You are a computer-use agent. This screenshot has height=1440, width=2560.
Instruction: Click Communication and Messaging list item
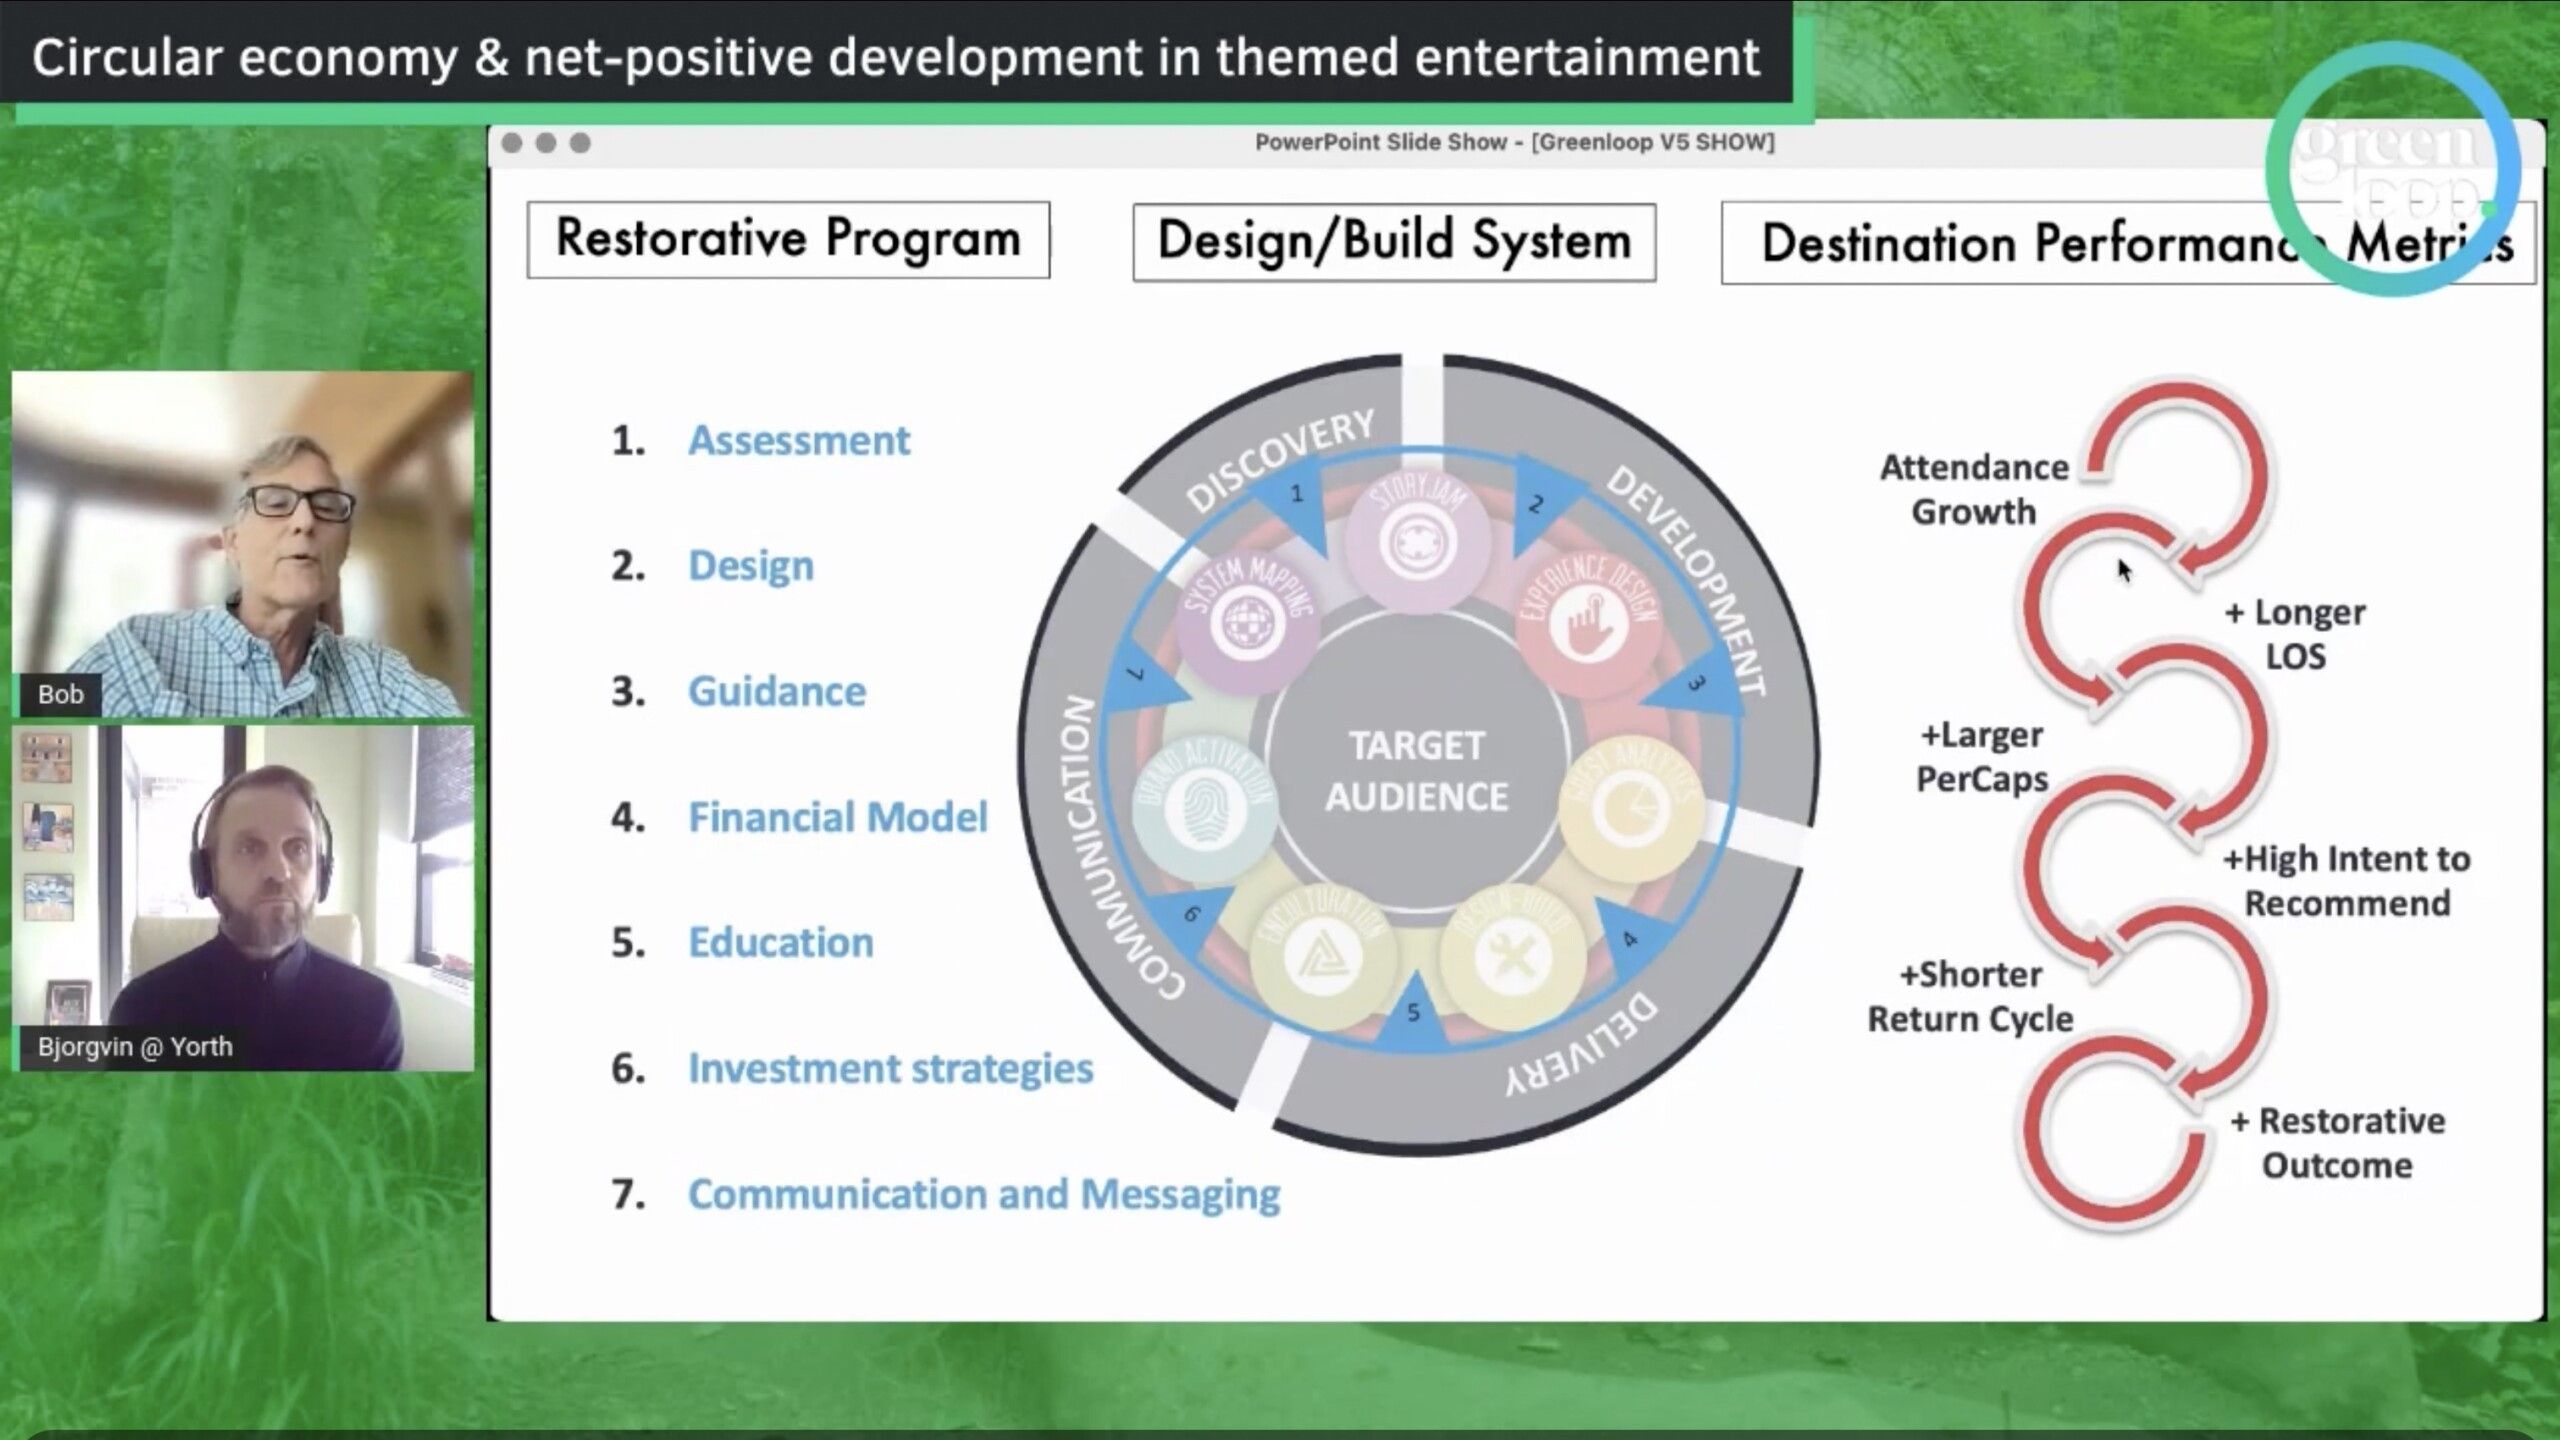click(x=983, y=1195)
